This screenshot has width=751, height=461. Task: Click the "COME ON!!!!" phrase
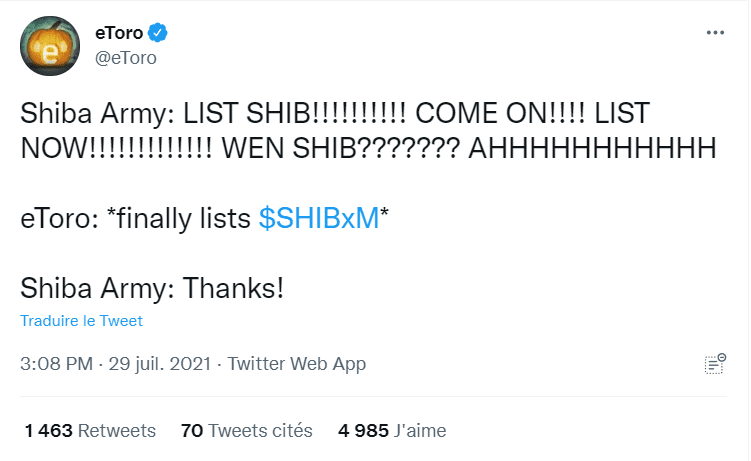tap(500, 113)
